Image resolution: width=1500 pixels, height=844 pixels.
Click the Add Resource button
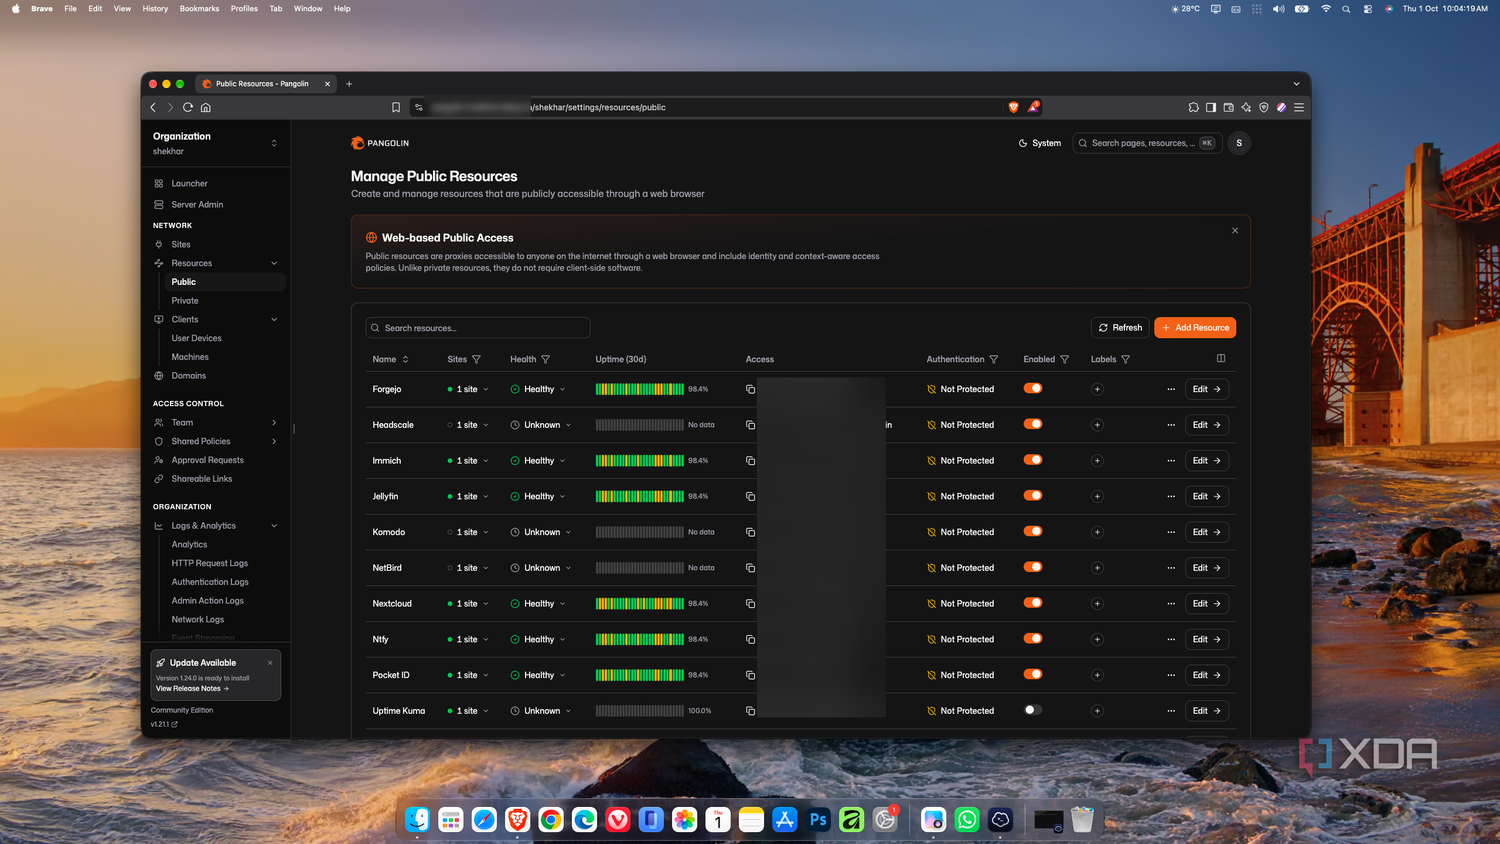pos(1195,328)
